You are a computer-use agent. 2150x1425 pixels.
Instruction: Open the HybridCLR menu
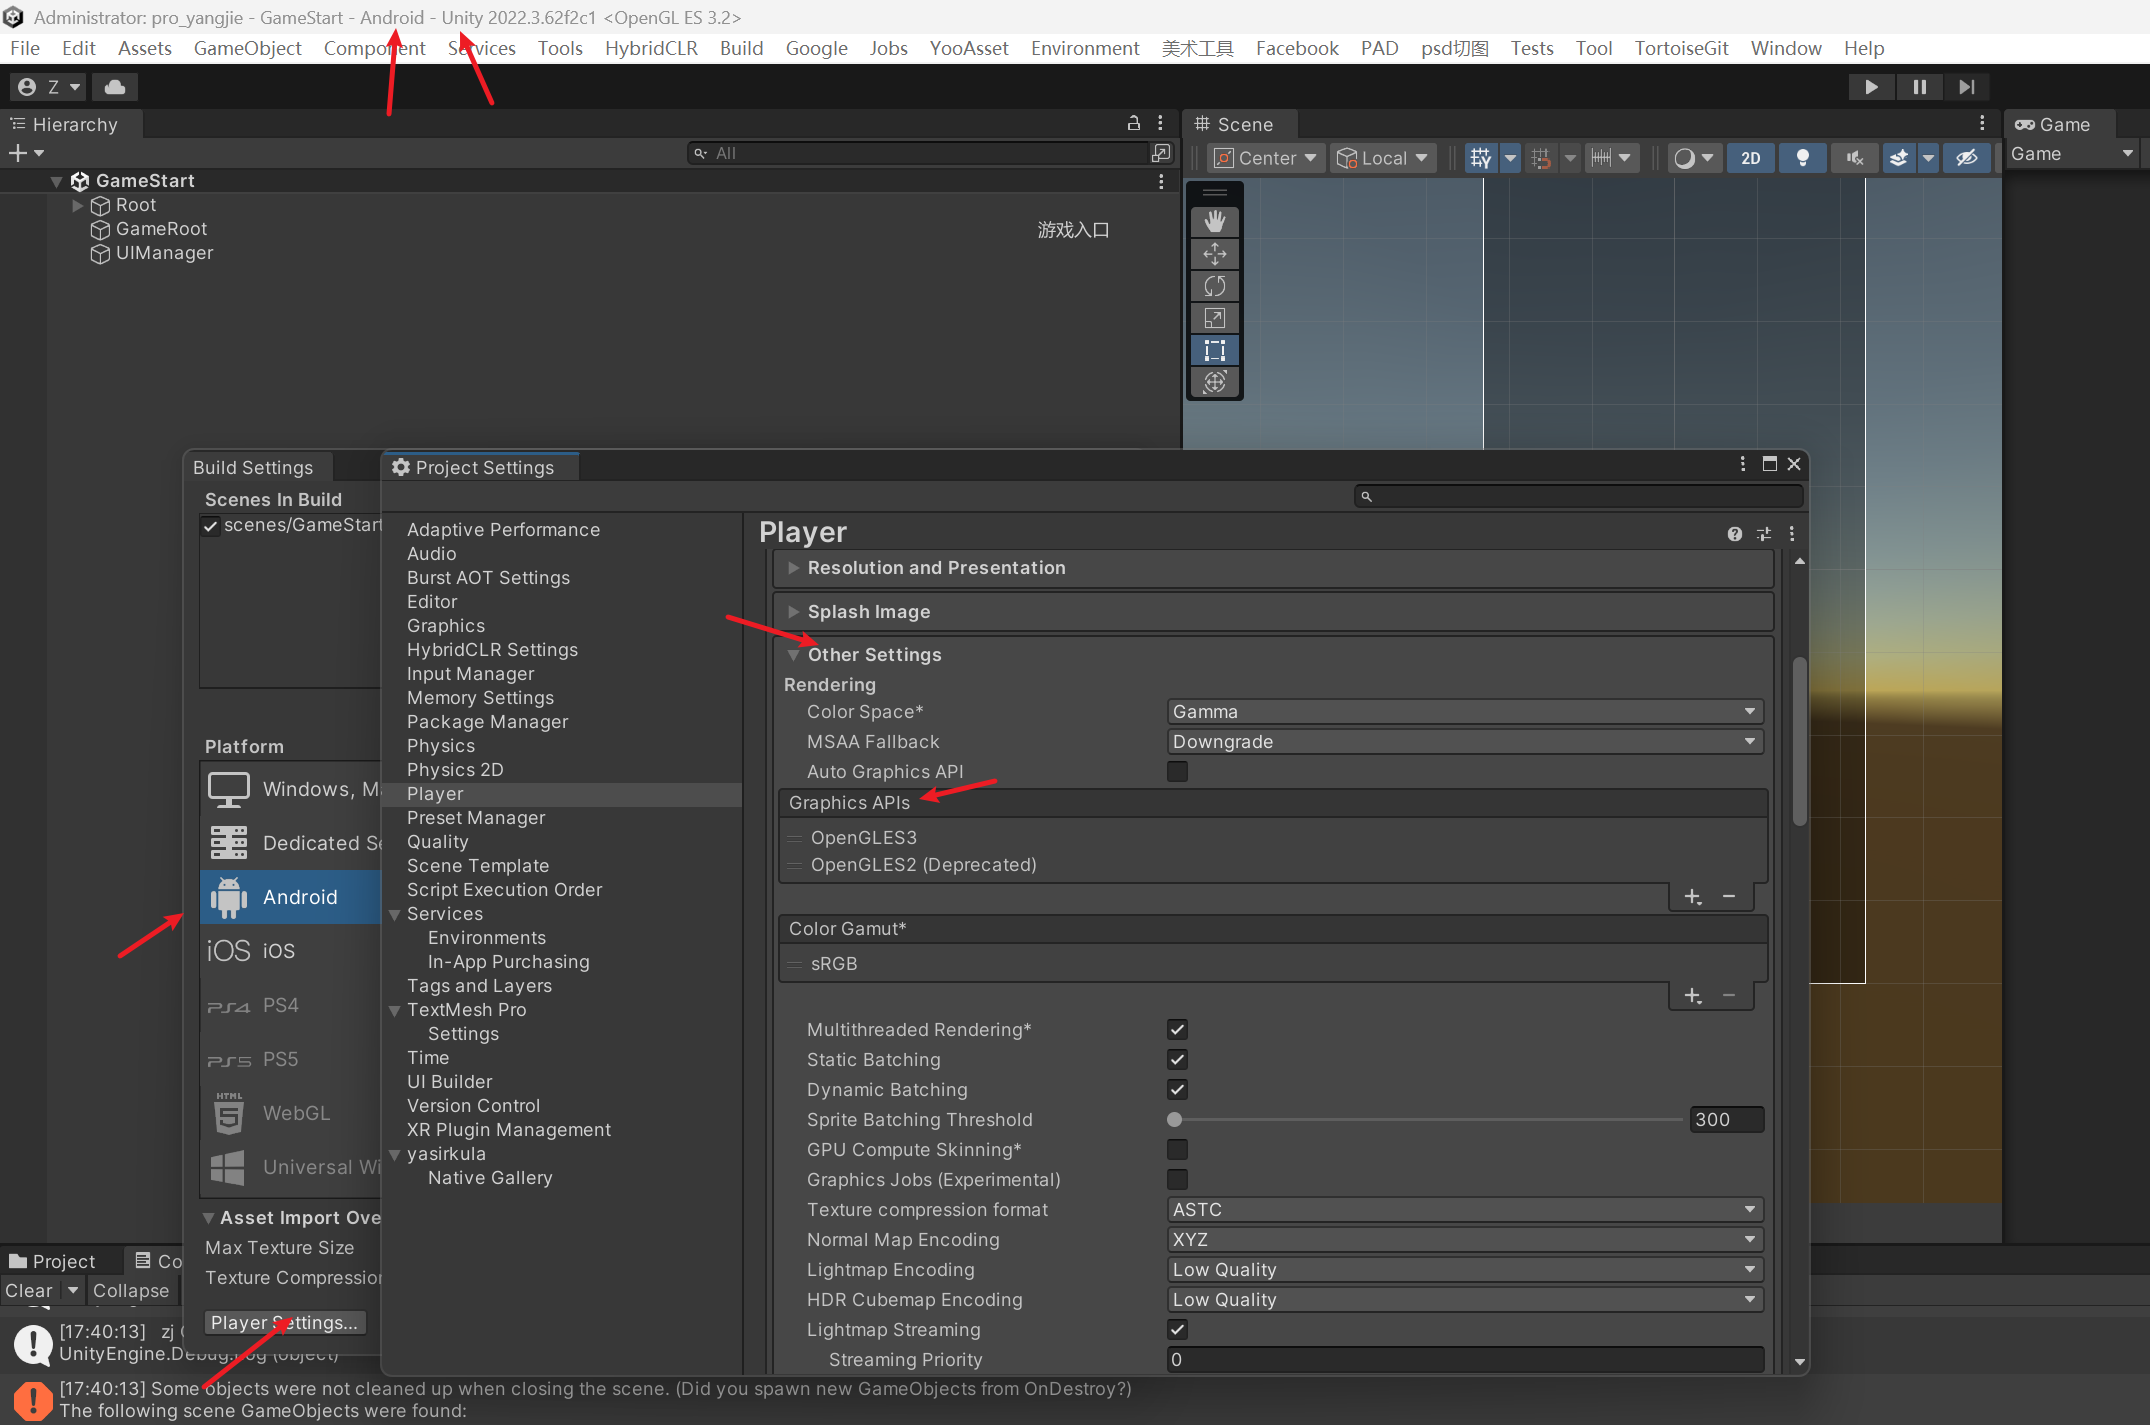pos(650,48)
